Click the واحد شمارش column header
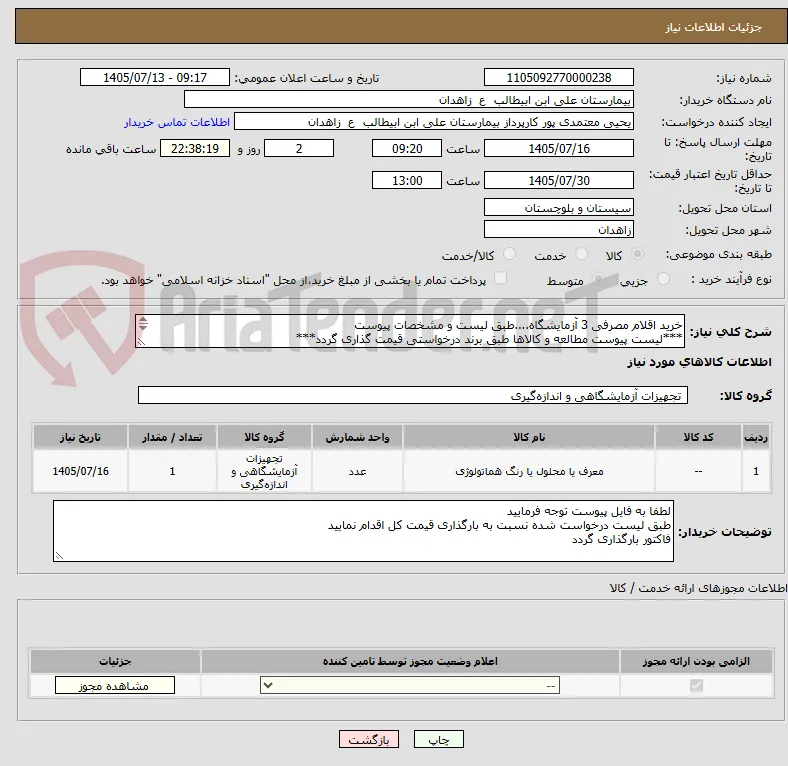This screenshot has height=766, width=788. click(x=357, y=437)
